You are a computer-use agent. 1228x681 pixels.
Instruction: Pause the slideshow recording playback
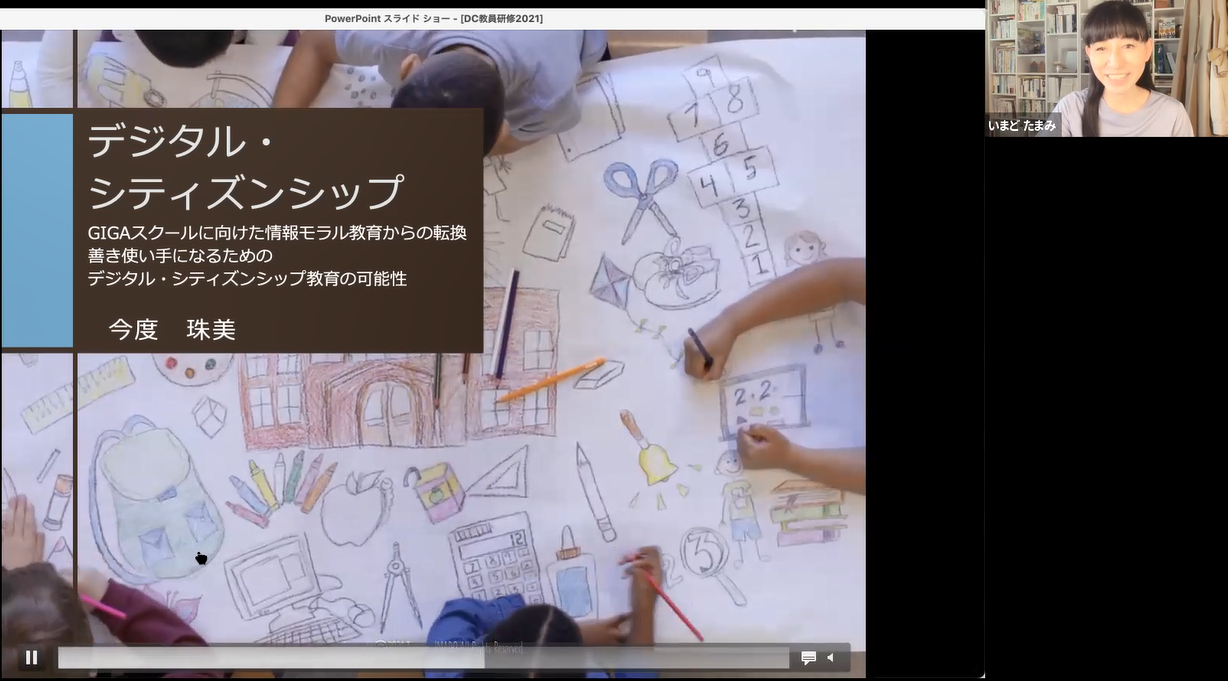click(31, 657)
